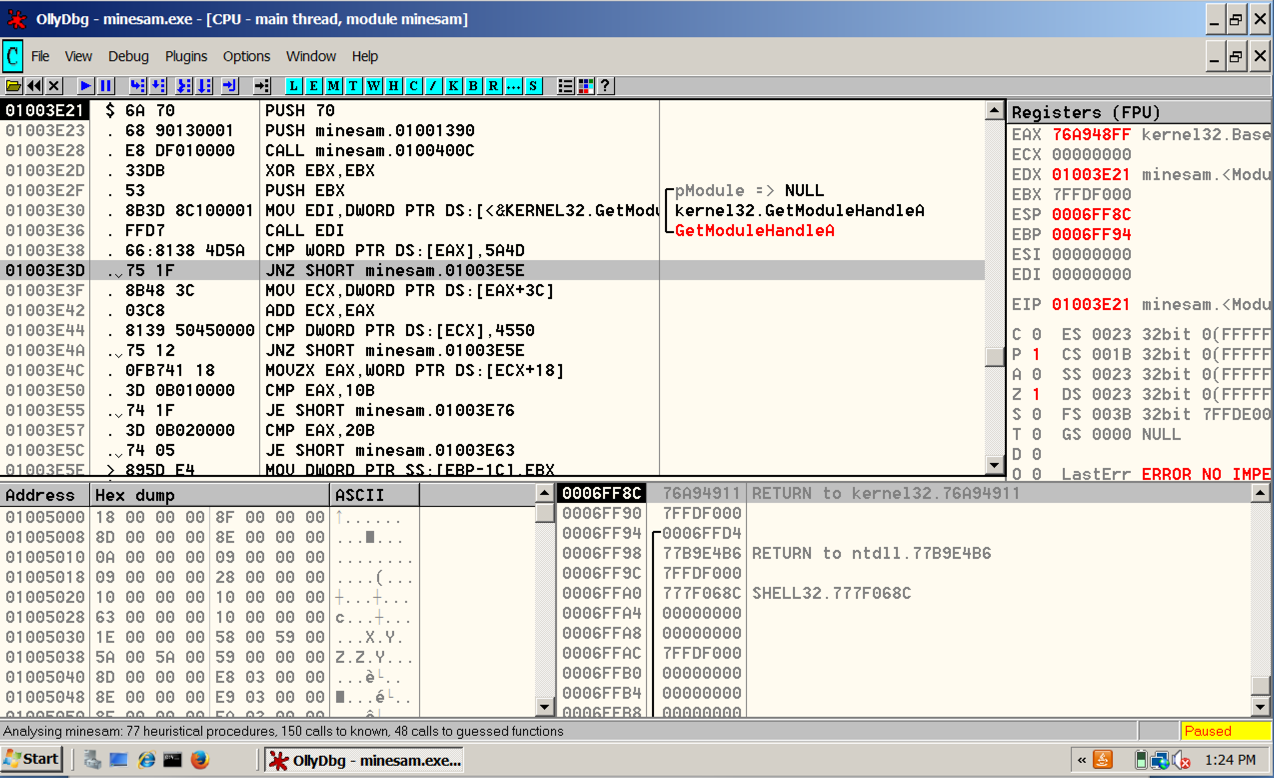Open the Plugins menu
Screen dimensions: 1274x778
pyautogui.click(x=186, y=56)
